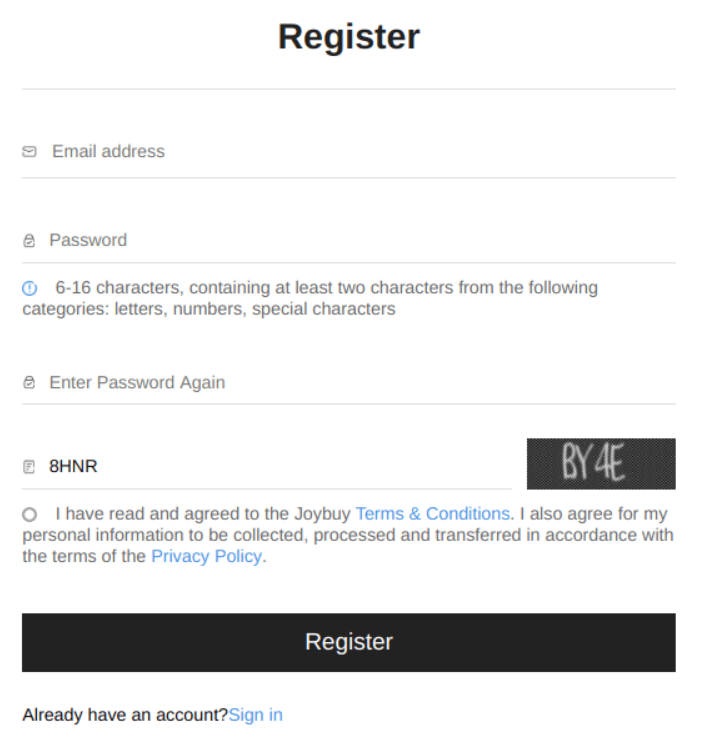
Task: Click the verification code icon beside 8HNR
Action: coord(29,467)
